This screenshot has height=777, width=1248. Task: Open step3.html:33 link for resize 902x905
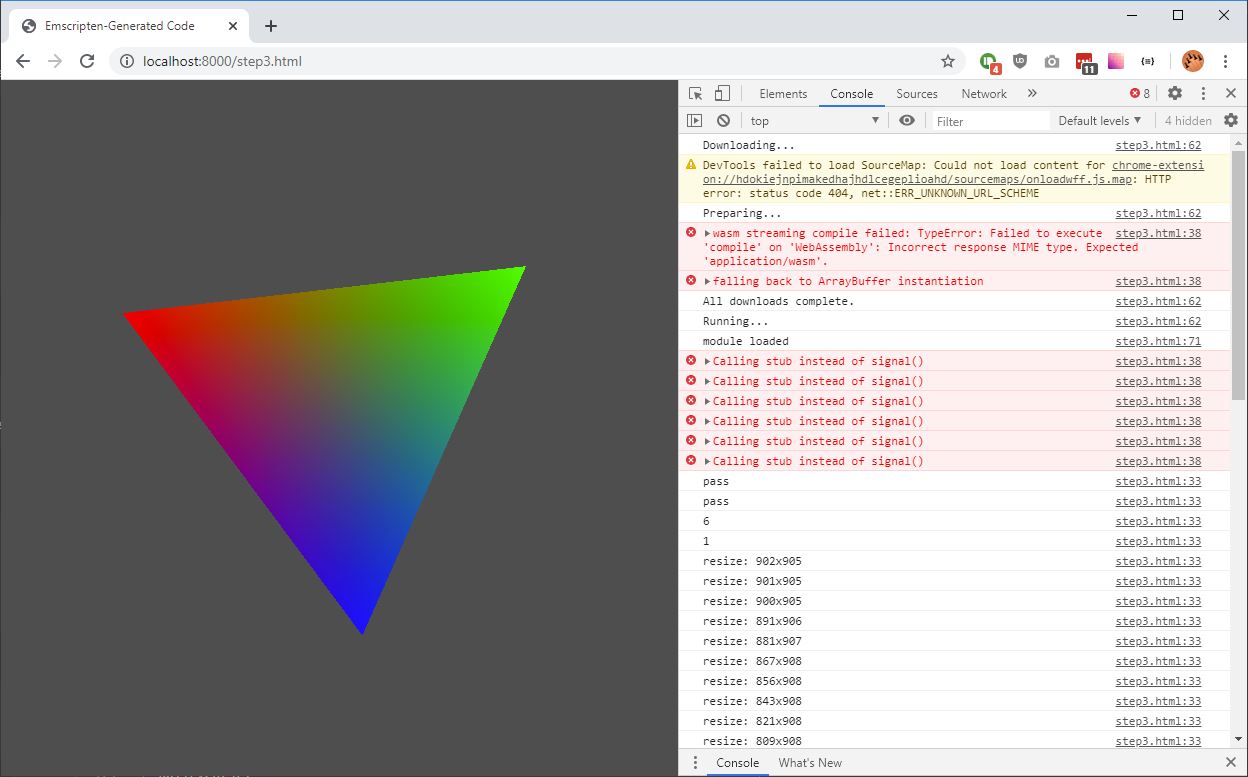click(x=1158, y=561)
